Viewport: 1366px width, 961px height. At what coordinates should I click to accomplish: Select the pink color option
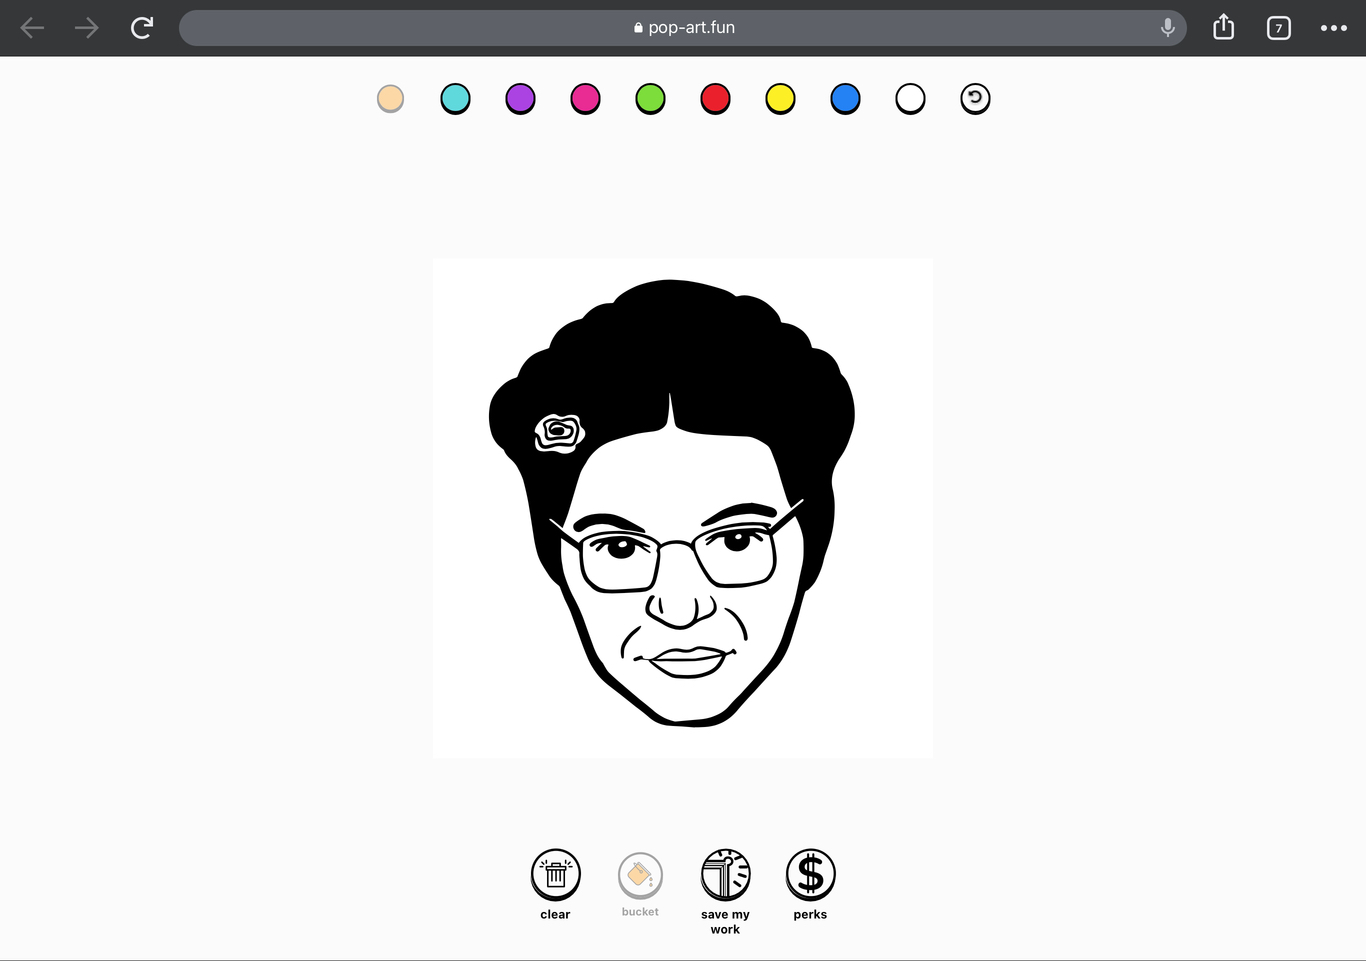click(x=585, y=98)
